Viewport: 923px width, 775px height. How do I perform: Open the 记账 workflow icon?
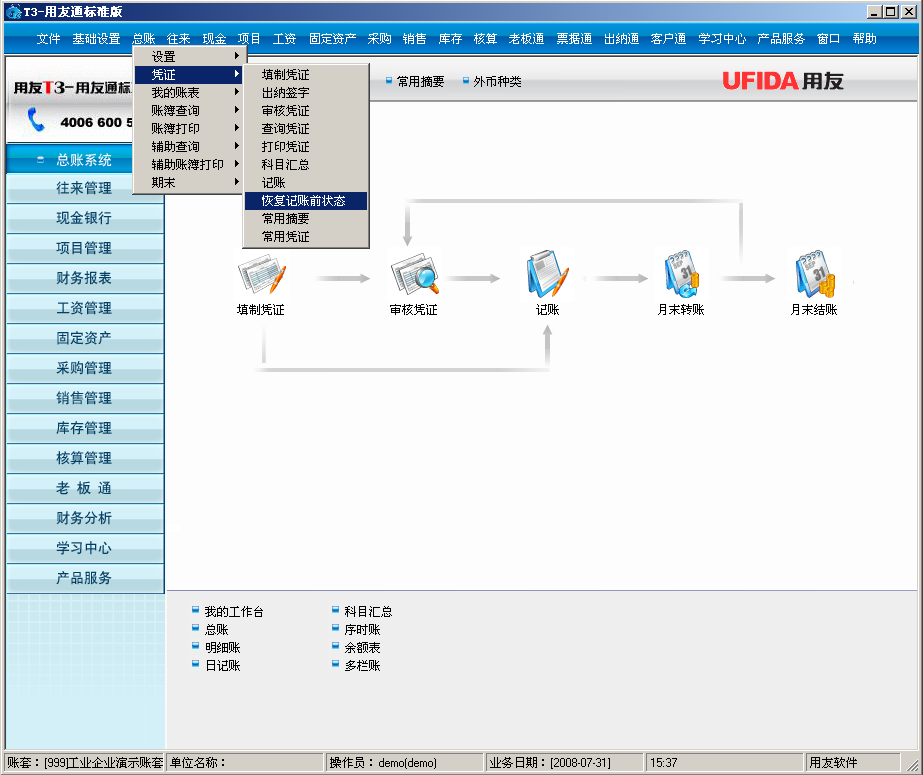[x=547, y=274]
